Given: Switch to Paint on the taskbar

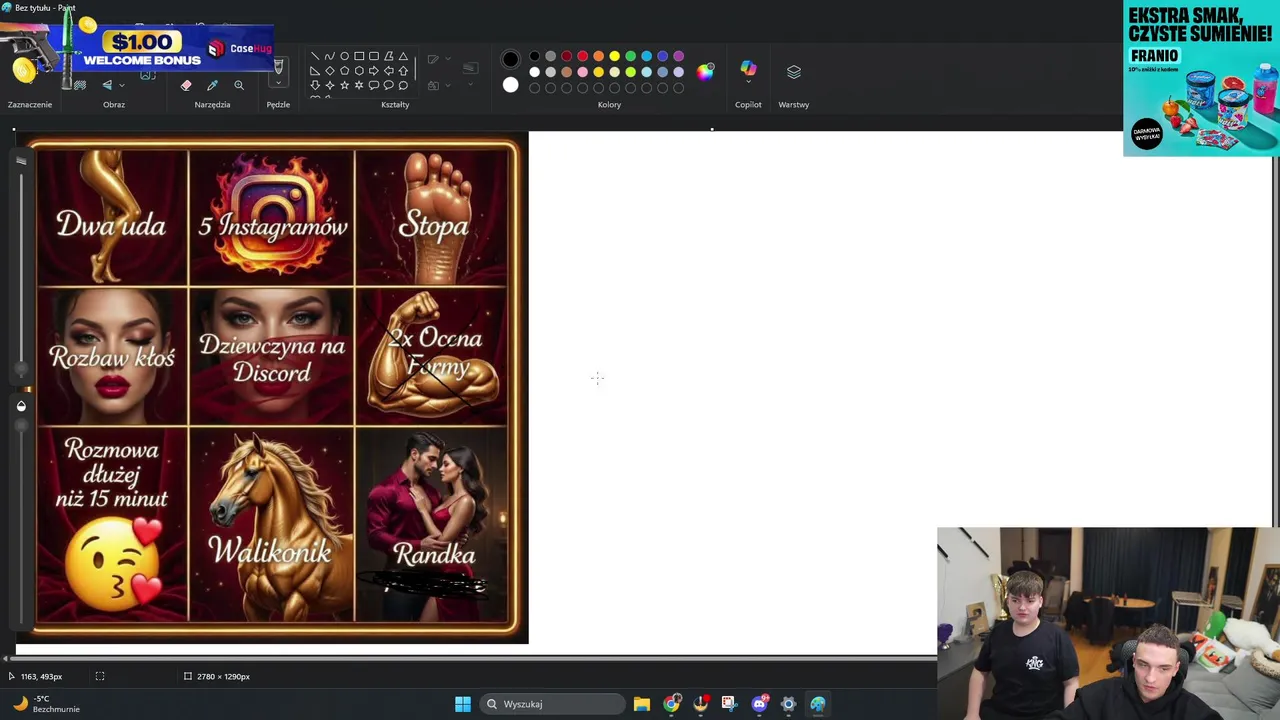Looking at the screenshot, I should point(818,704).
